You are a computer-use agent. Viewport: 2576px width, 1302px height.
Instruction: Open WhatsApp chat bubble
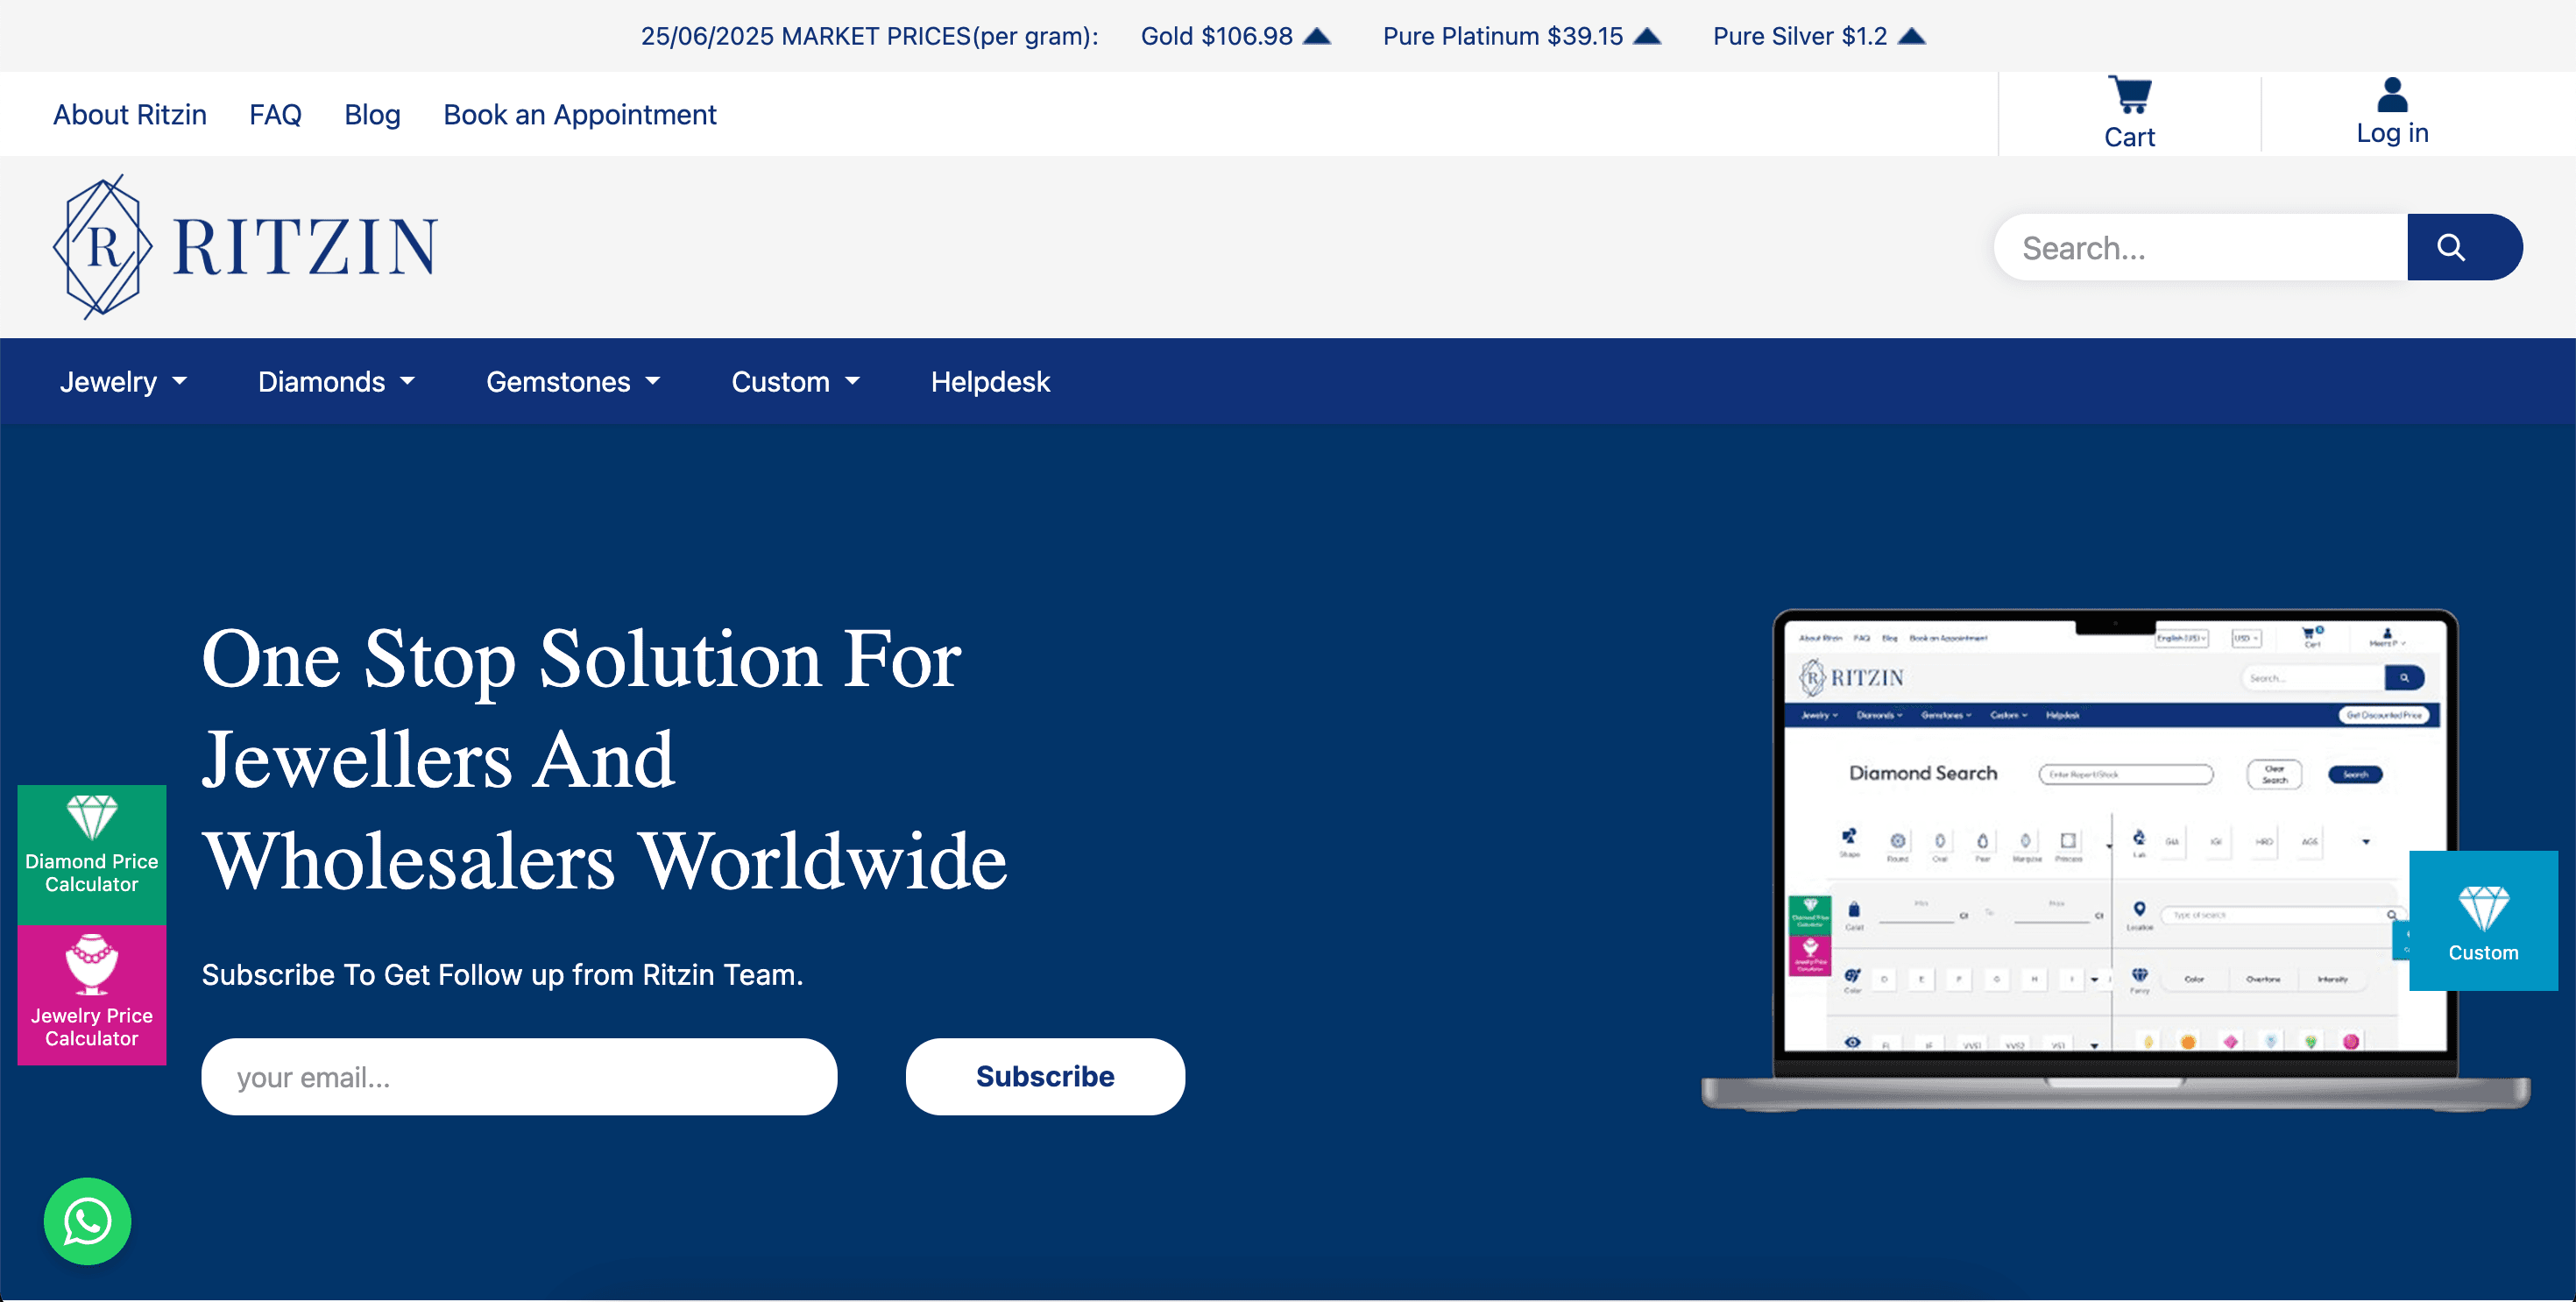(87, 1221)
